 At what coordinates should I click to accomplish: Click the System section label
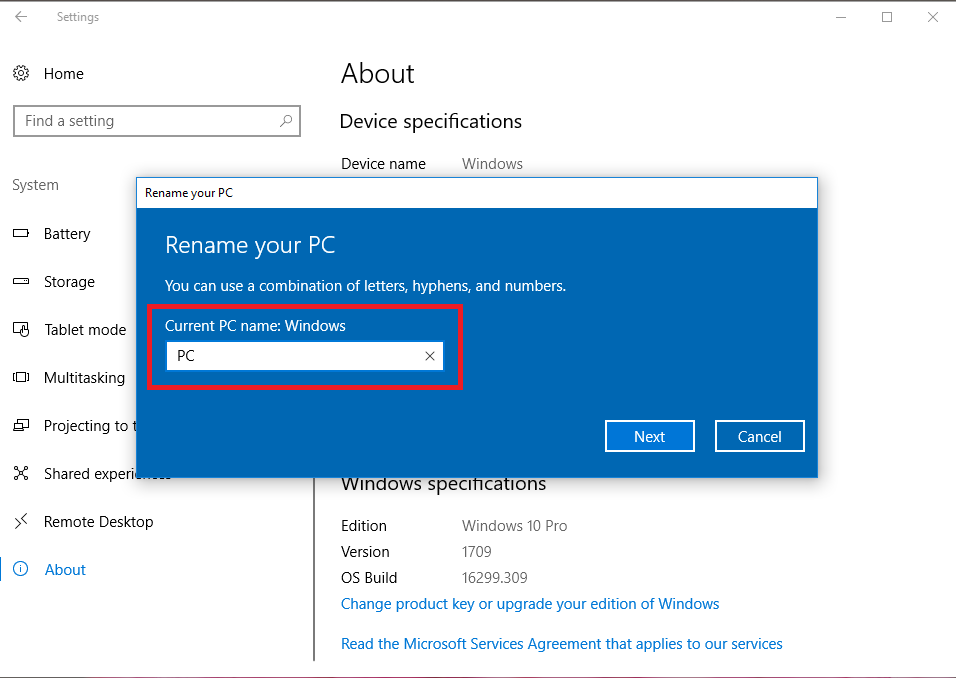click(35, 185)
